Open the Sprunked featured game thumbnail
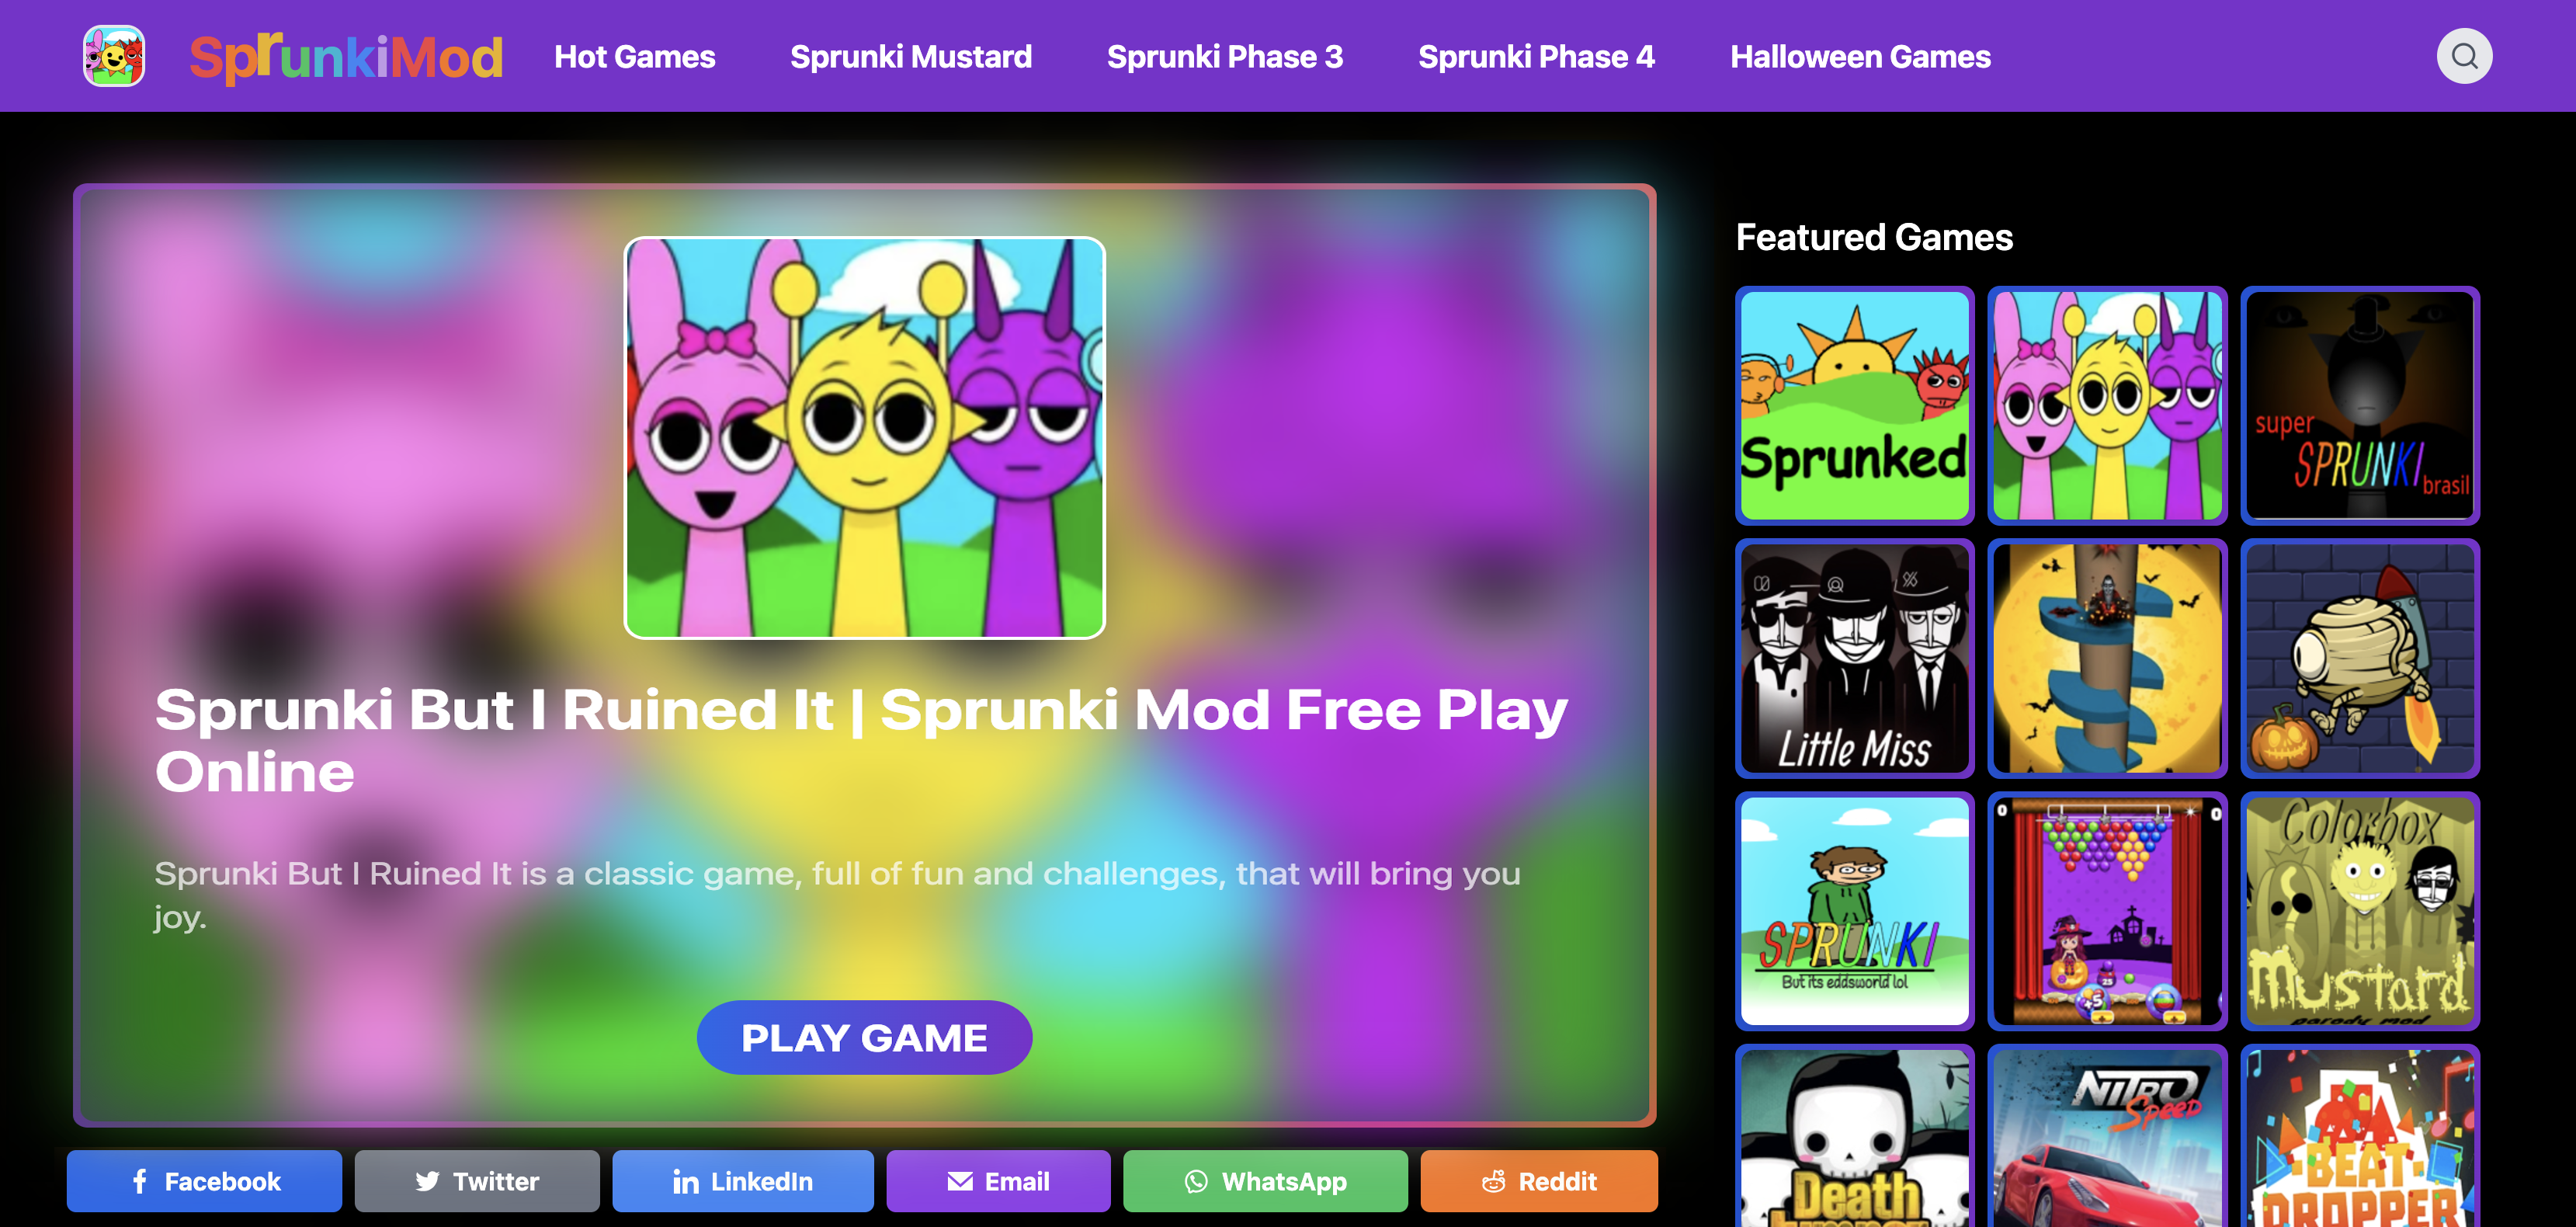The image size is (2576, 1227). click(x=1855, y=405)
